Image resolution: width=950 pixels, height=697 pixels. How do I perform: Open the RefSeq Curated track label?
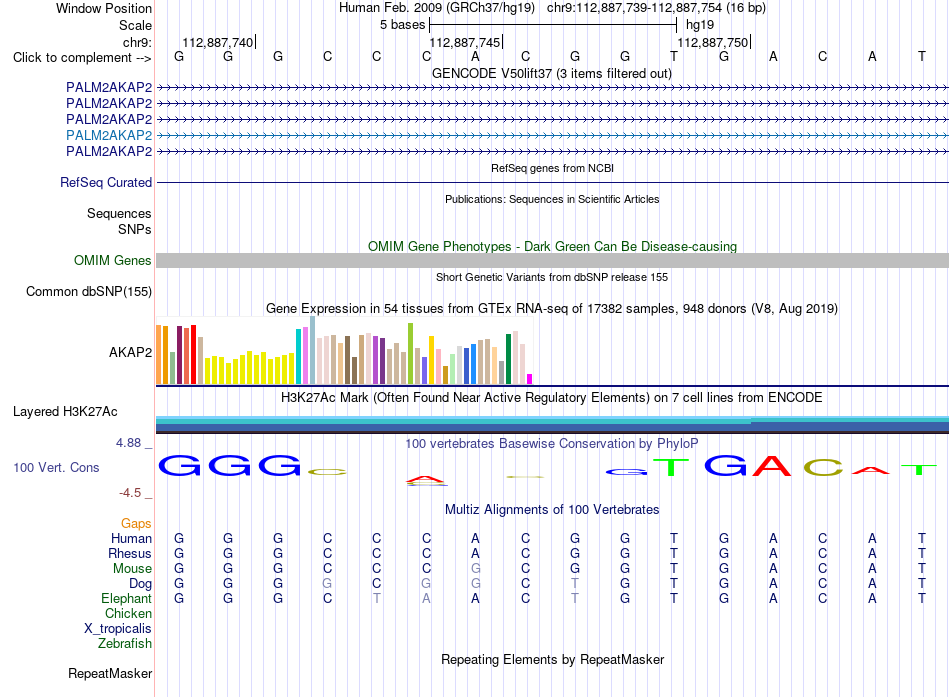pyautogui.click(x=106, y=182)
